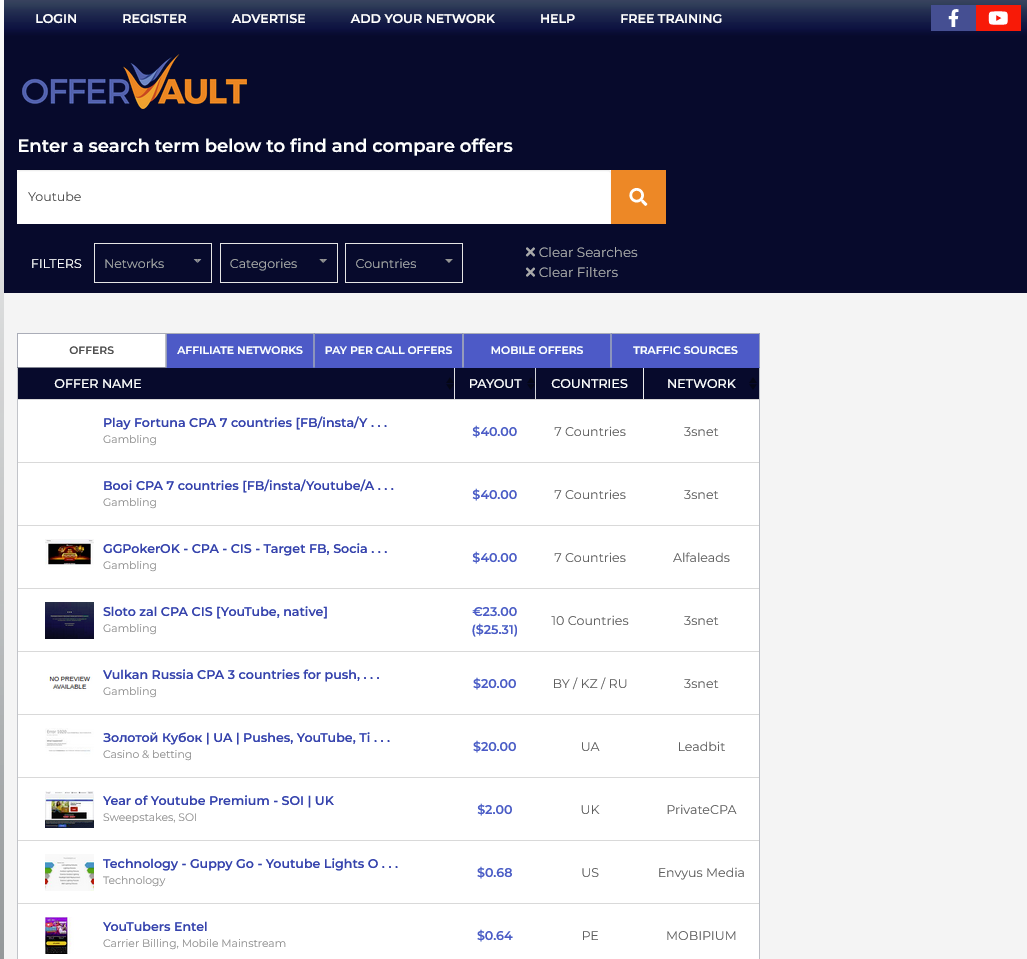This screenshot has width=1027, height=959.
Task: Clear Searches via the X link
Action: [x=581, y=252]
